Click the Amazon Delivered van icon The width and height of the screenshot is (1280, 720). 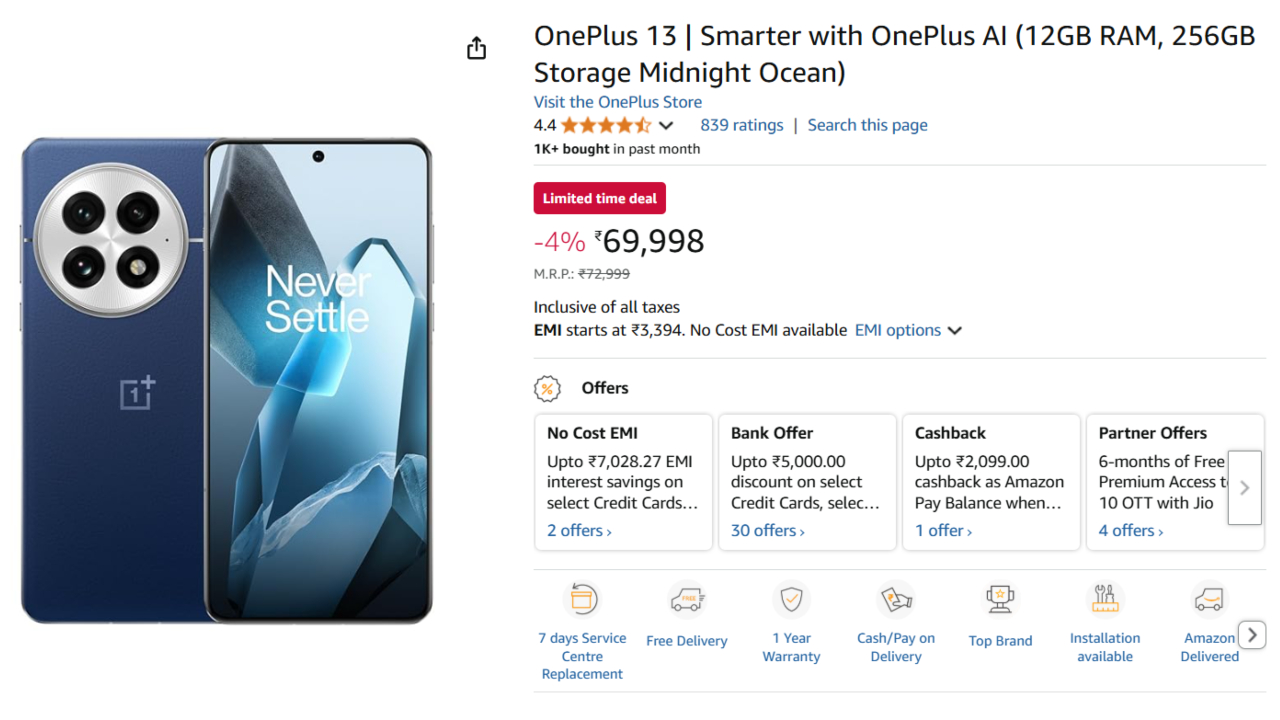1209,599
